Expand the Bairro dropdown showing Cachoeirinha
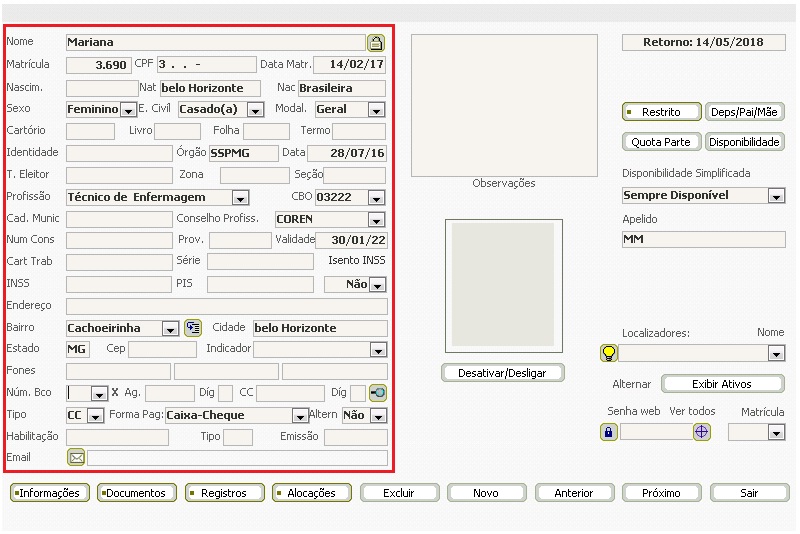The image size is (800, 534). point(170,329)
